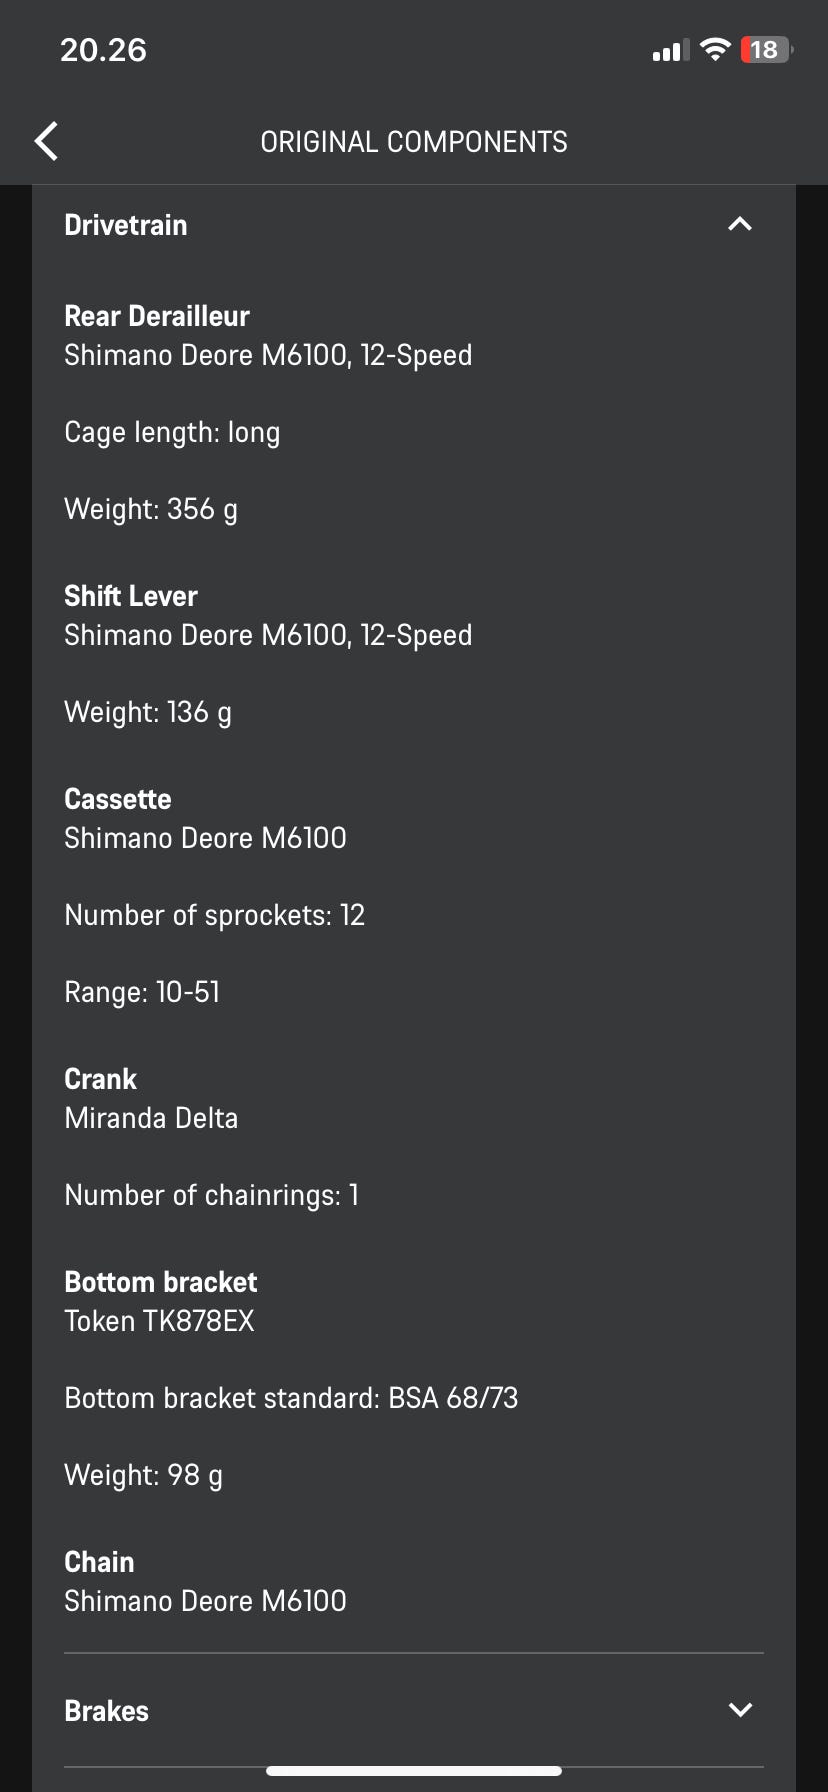This screenshot has height=1792, width=828.
Task: Collapse the Drivetrain section chevron
Action: click(740, 224)
